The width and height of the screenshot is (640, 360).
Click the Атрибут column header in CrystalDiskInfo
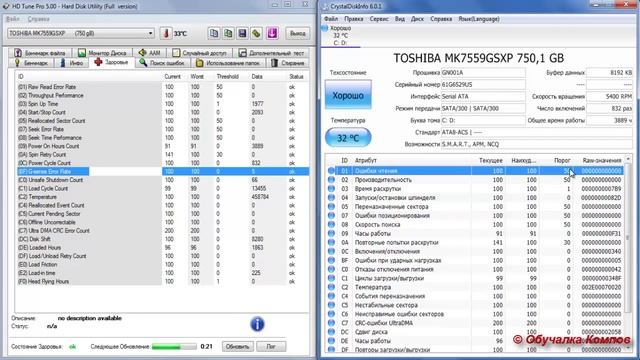366,160
